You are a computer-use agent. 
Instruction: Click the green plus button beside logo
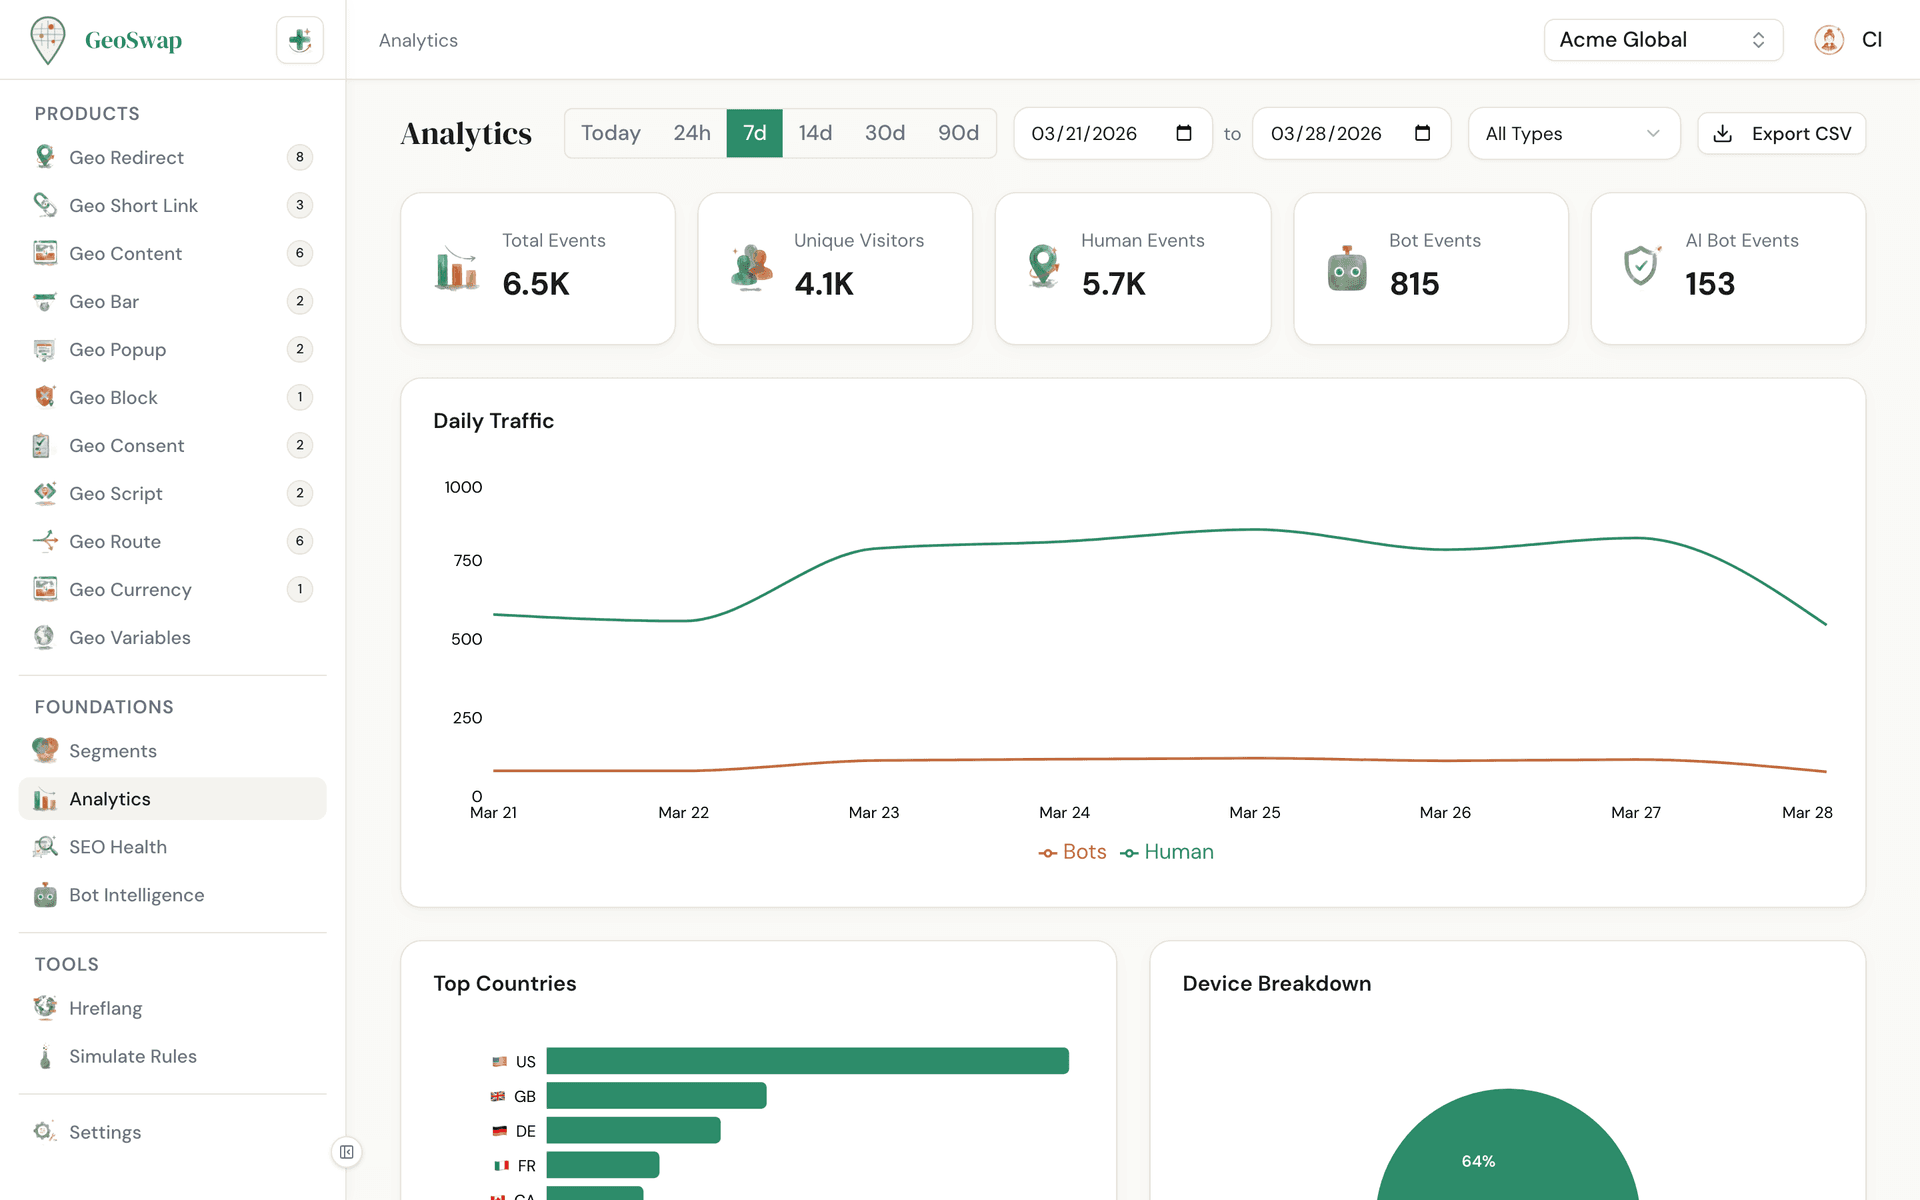tap(299, 40)
